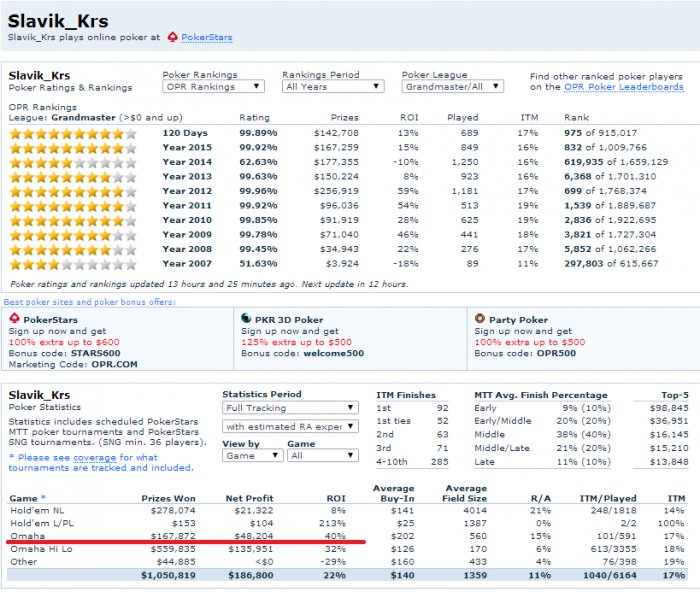Click the star rating for Year 2014

[x=73, y=163]
